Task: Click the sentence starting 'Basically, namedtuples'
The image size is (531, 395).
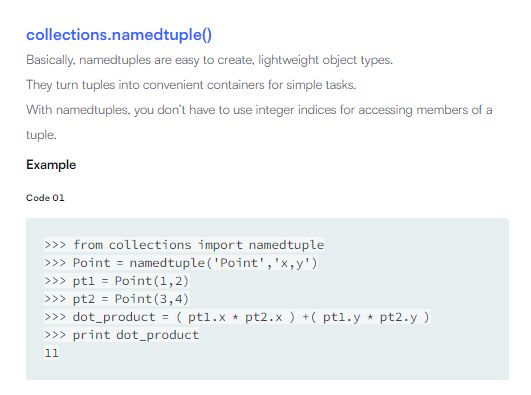Action: pyautogui.click(x=210, y=60)
